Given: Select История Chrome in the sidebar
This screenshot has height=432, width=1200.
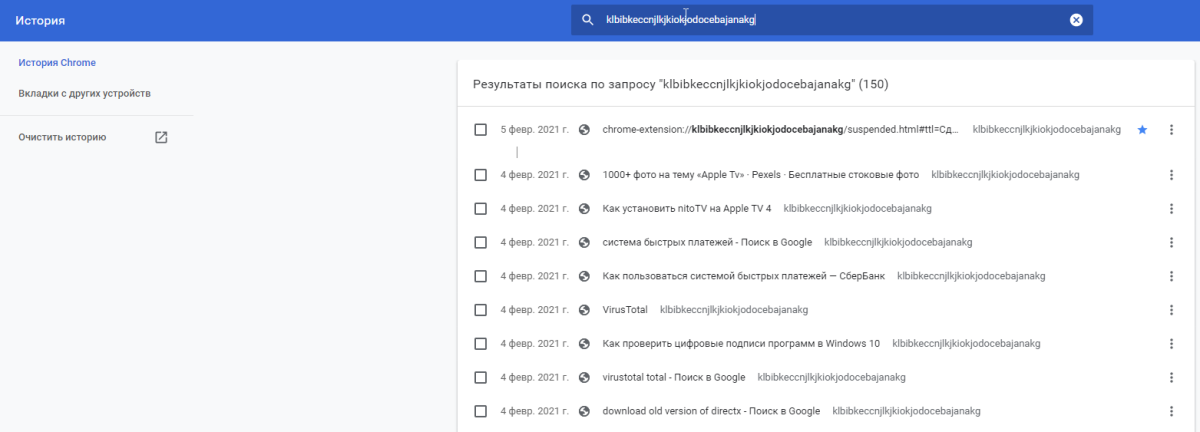Looking at the screenshot, I should [57, 63].
